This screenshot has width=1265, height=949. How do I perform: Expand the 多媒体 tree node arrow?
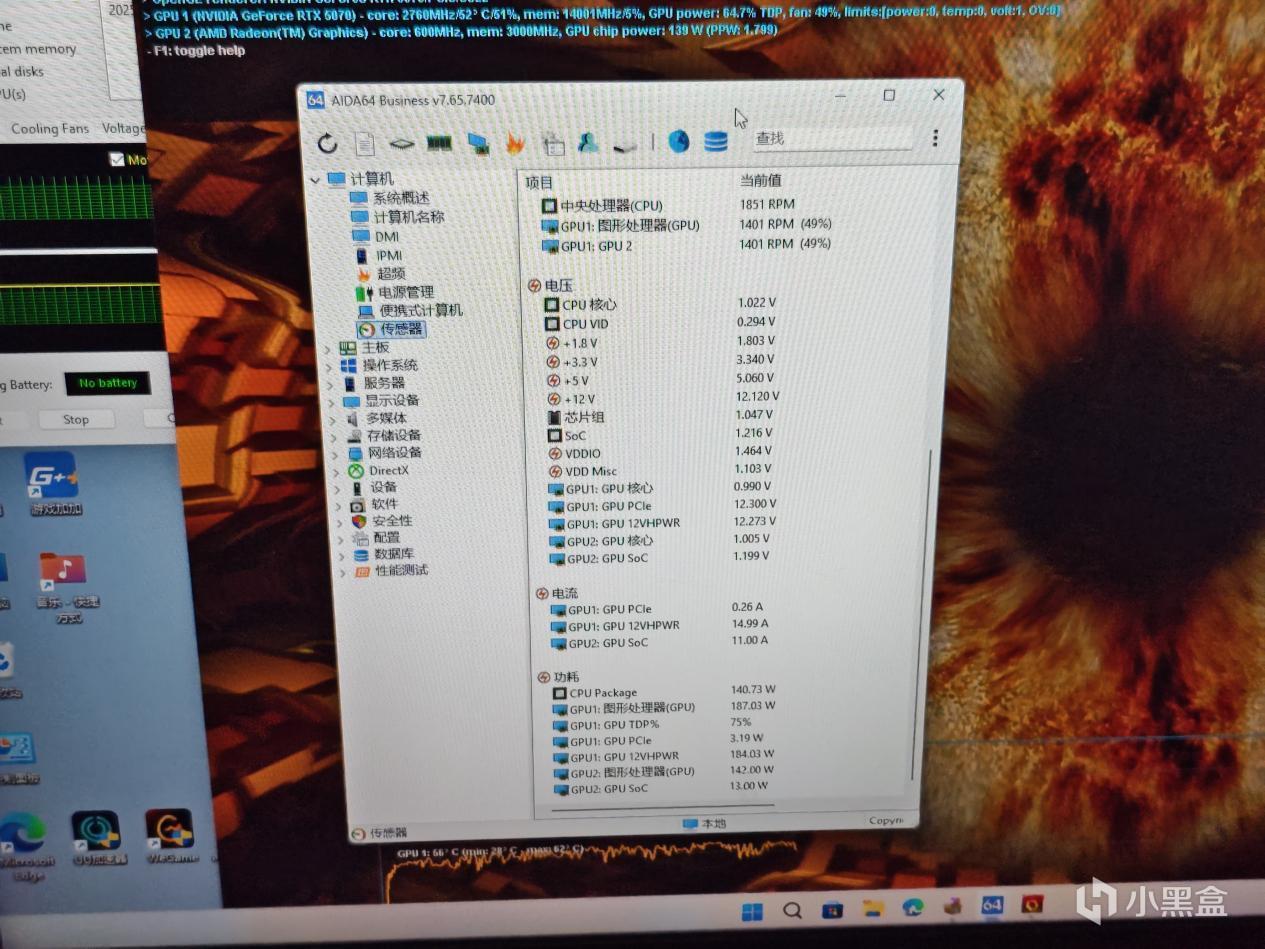pos(333,419)
